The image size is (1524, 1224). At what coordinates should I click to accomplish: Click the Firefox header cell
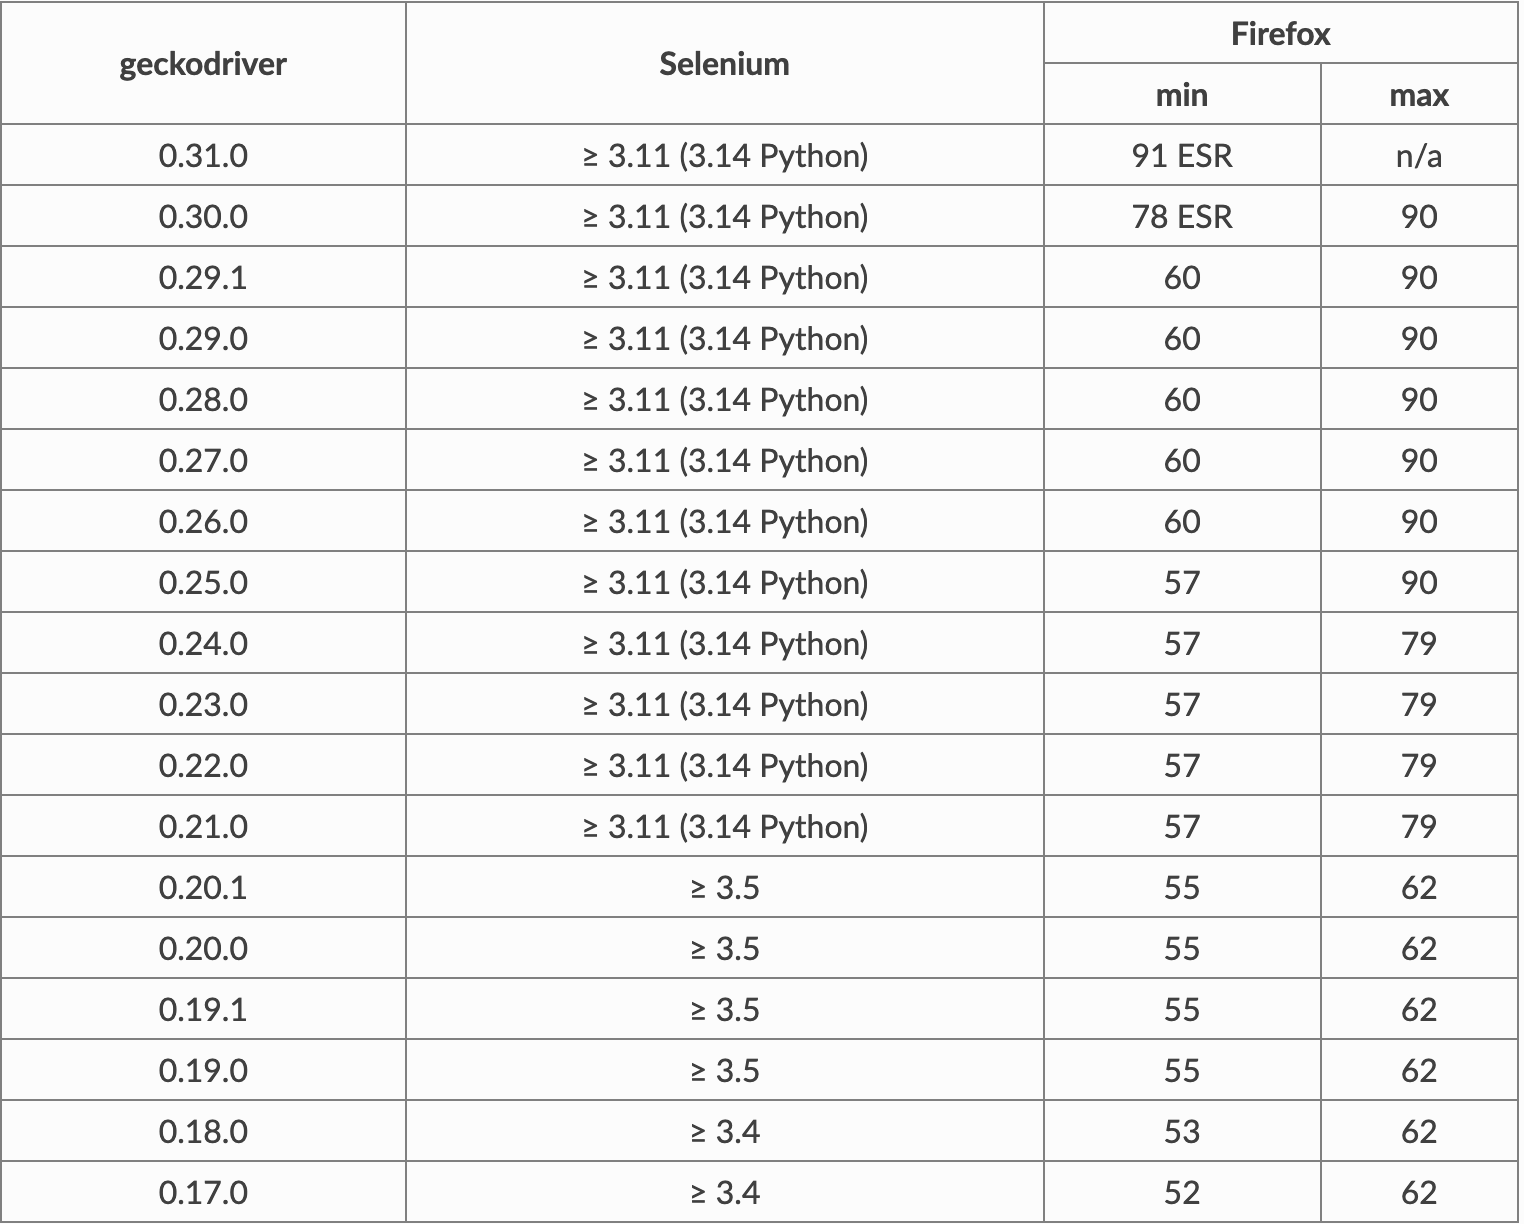tap(1280, 34)
